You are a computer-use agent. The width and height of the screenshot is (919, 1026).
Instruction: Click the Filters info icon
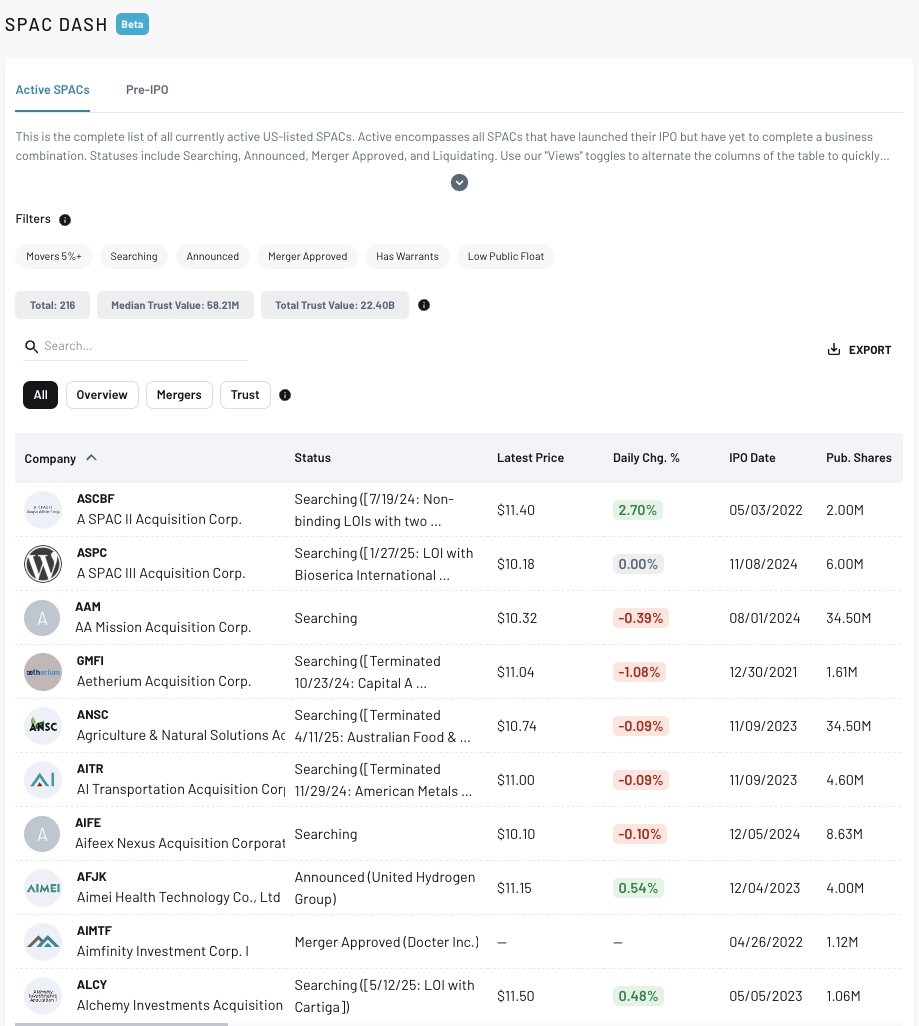(65, 220)
